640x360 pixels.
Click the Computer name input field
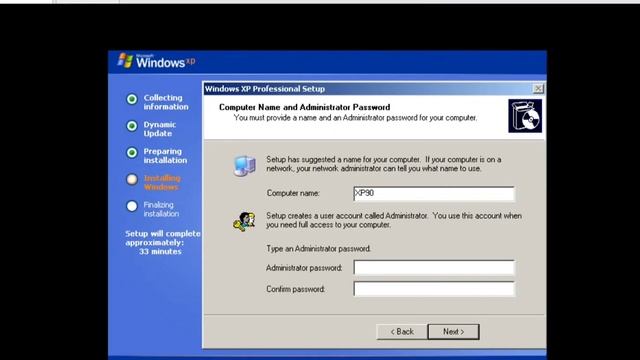pos(434,193)
